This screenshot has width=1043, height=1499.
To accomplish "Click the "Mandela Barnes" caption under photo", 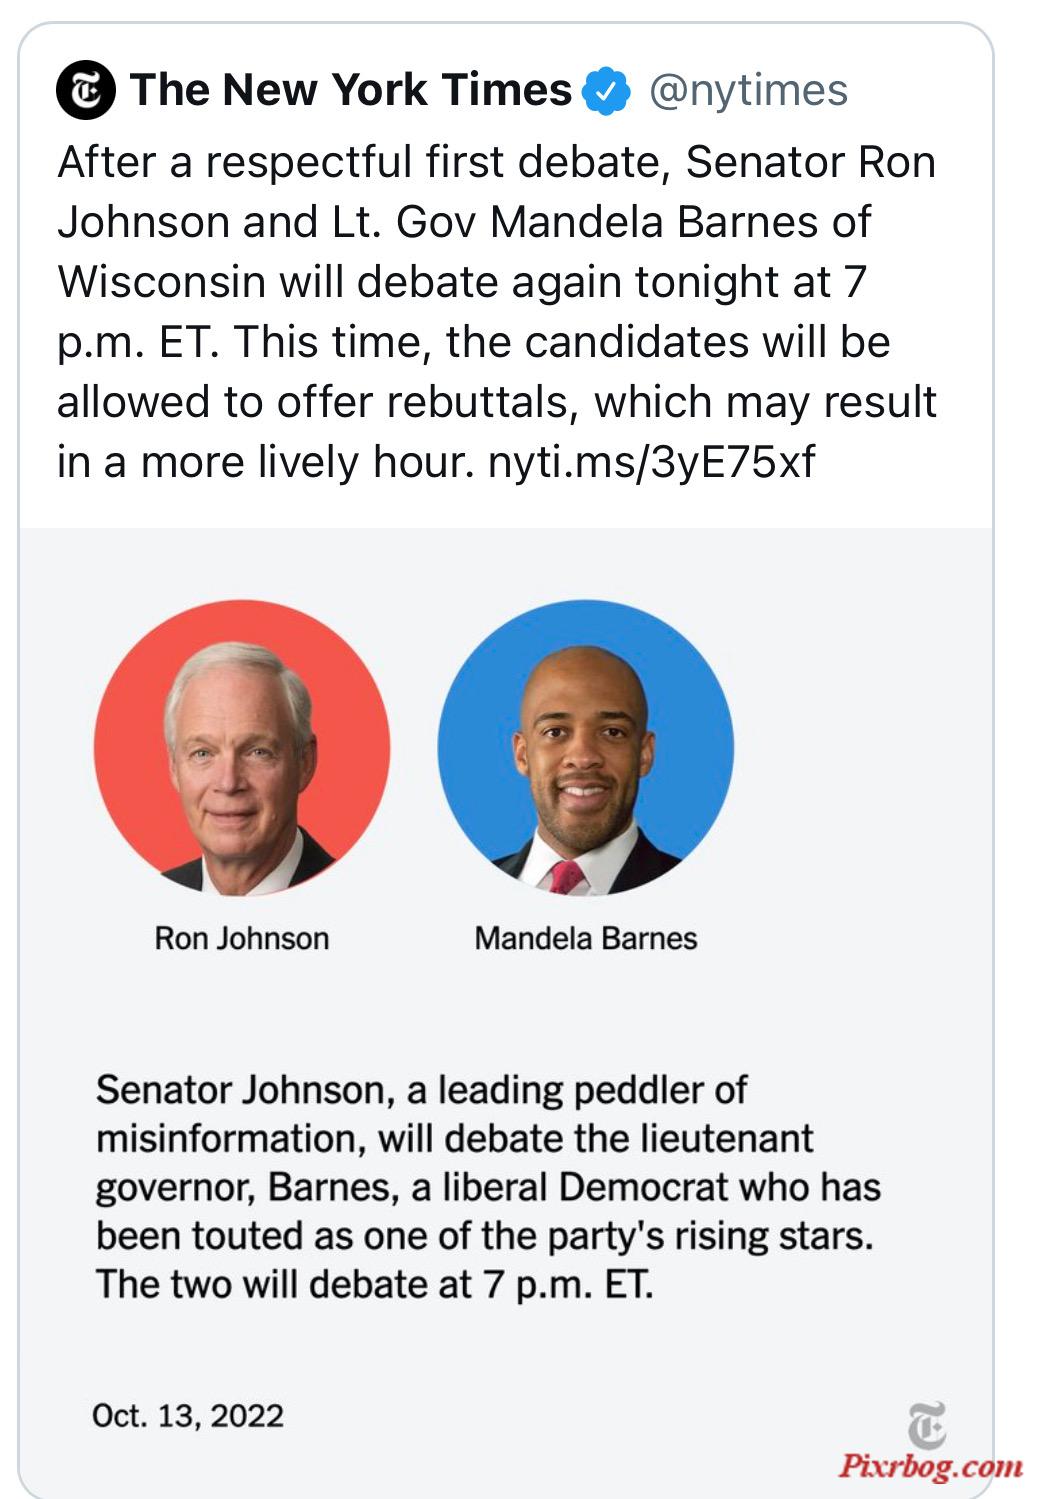I will coord(586,938).
